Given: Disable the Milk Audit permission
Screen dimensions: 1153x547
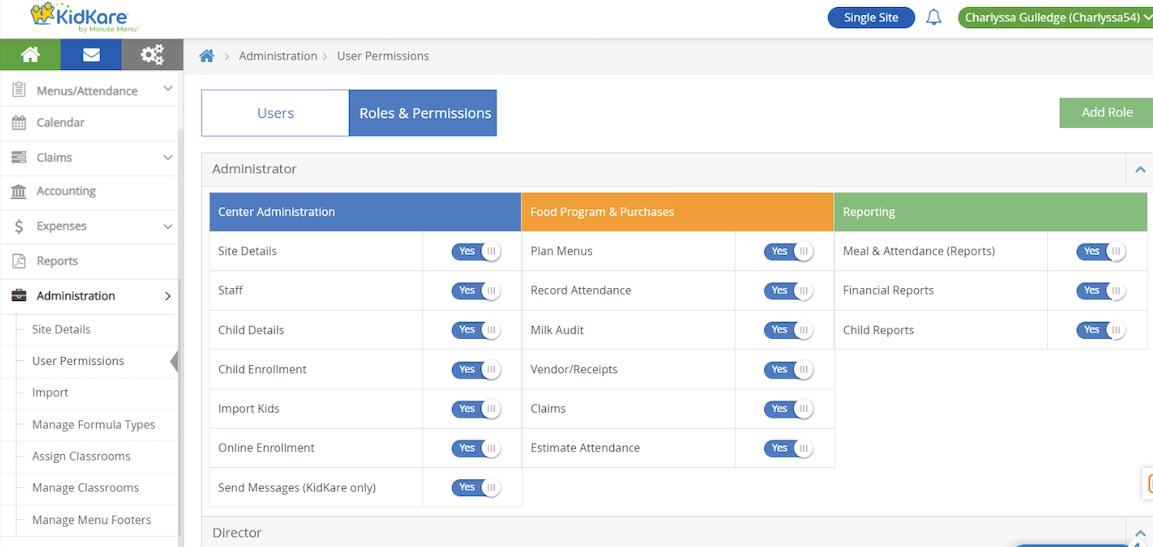Looking at the screenshot, I should pyautogui.click(x=788, y=330).
